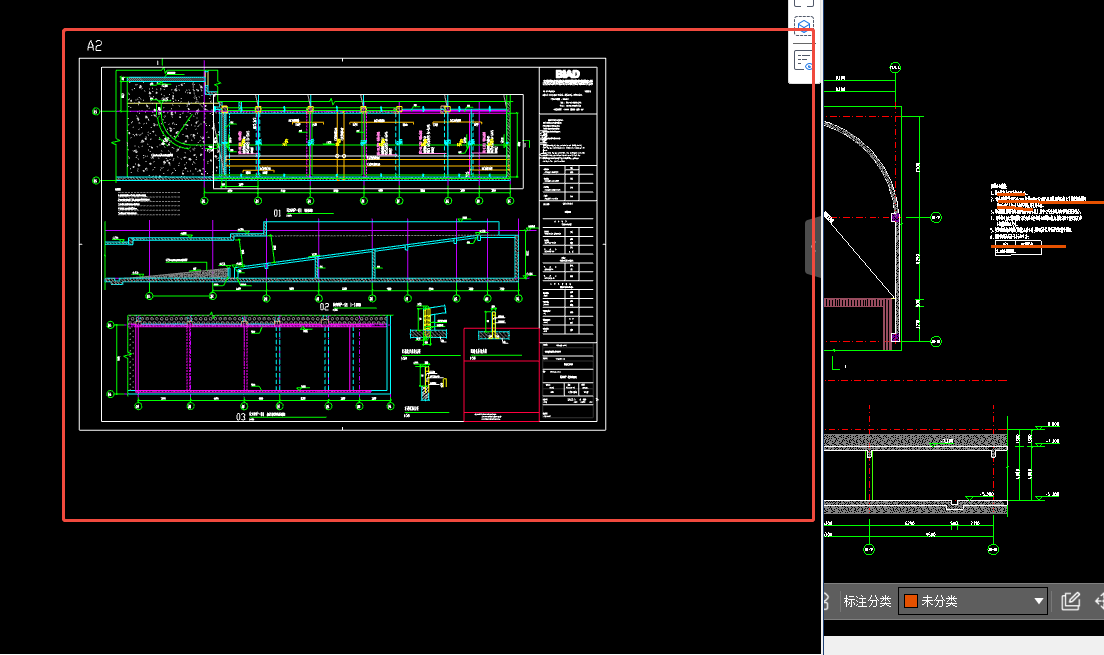Viewport: 1104px width, 655px height.
Task: Click the edit annotation pencil icon
Action: [x=1070, y=601]
